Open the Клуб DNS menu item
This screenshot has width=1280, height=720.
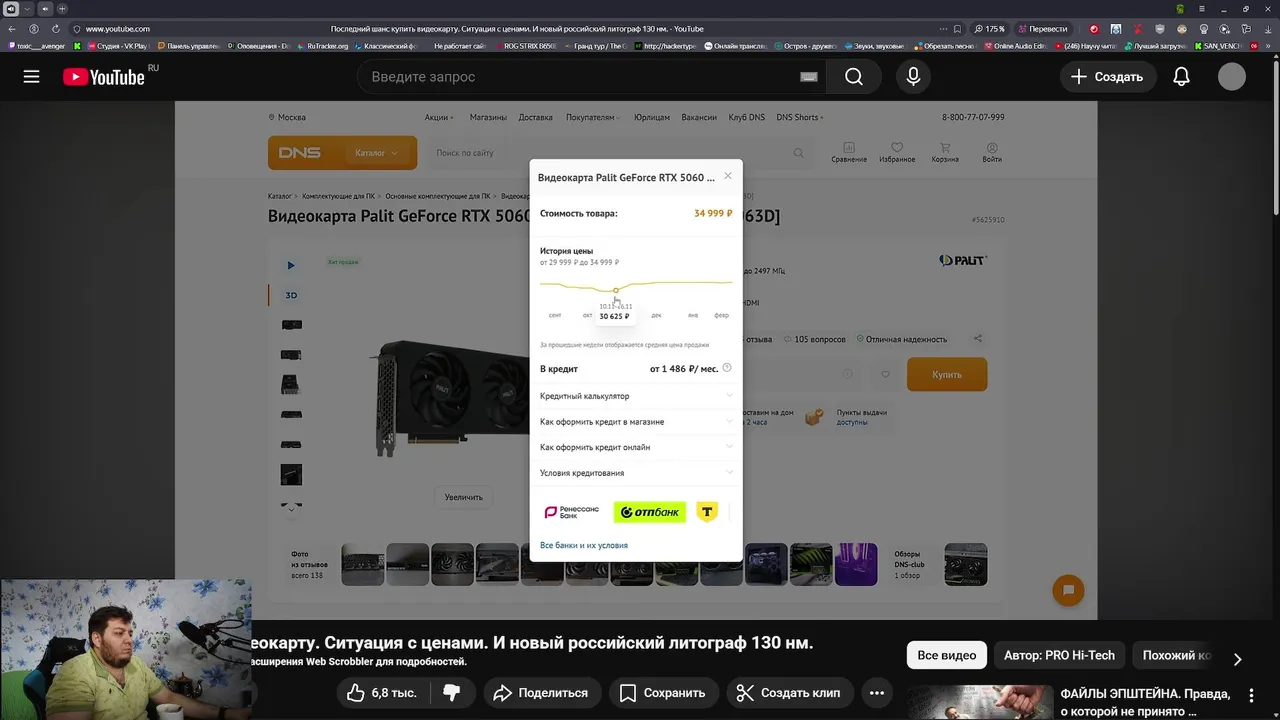tap(747, 117)
